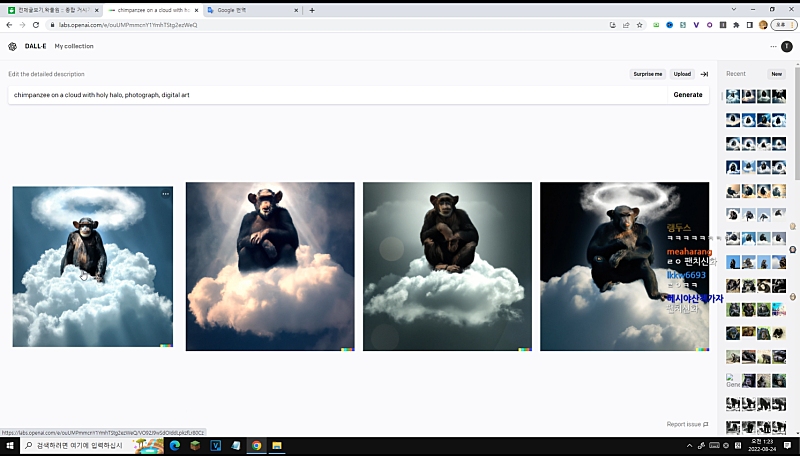Collapse the Recent sidebar with arrow icon

pyautogui.click(x=704, y=74)
